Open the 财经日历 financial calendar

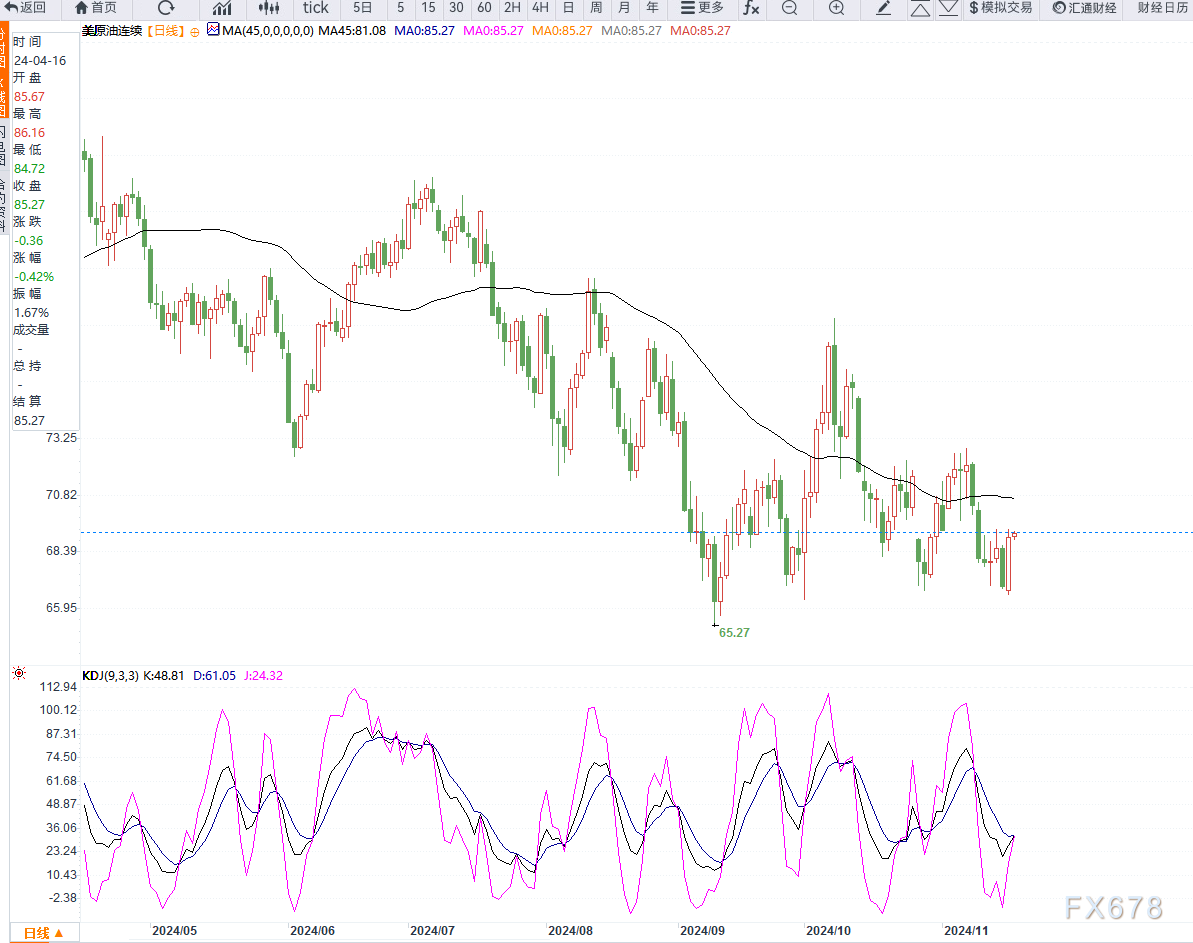(x=1163, y=8)
